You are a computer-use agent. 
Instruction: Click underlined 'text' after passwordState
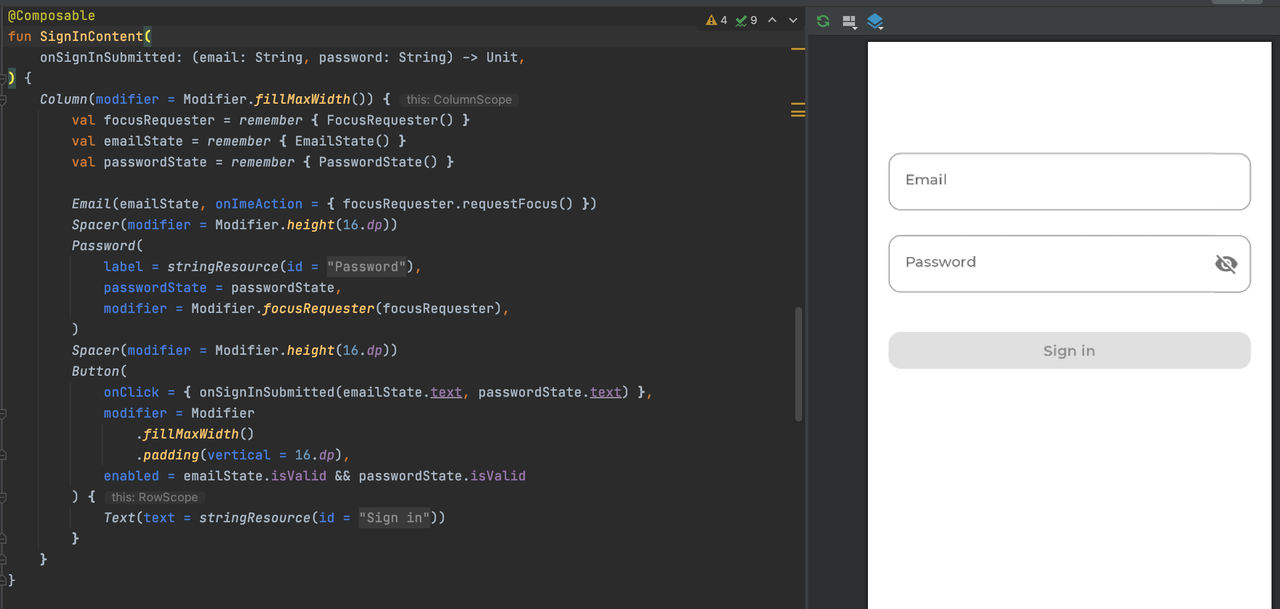click(606, 392)
